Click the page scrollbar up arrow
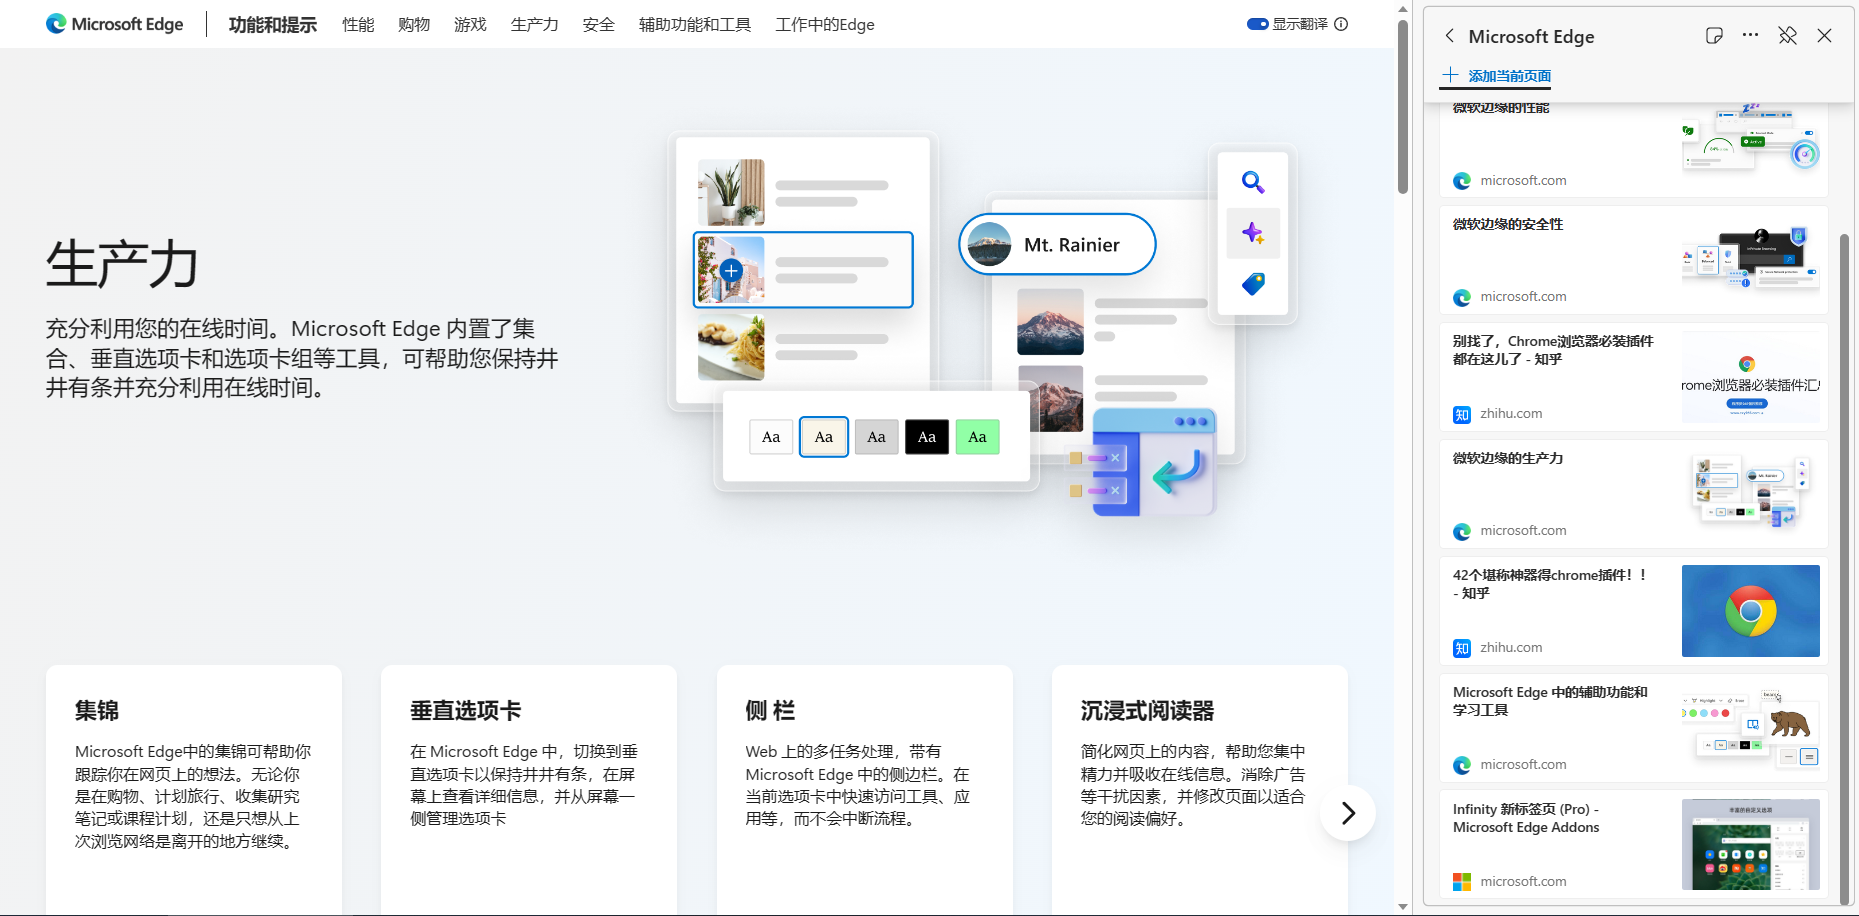 pyautogui.click(x=1403, y=9)
